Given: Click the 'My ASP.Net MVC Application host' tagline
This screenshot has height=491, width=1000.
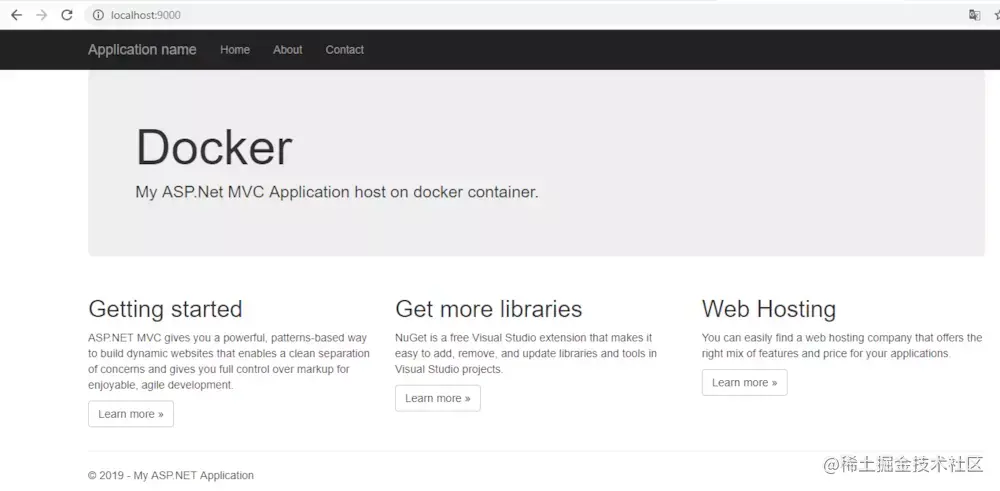Looking at the screenshot, I should [337, 192].
